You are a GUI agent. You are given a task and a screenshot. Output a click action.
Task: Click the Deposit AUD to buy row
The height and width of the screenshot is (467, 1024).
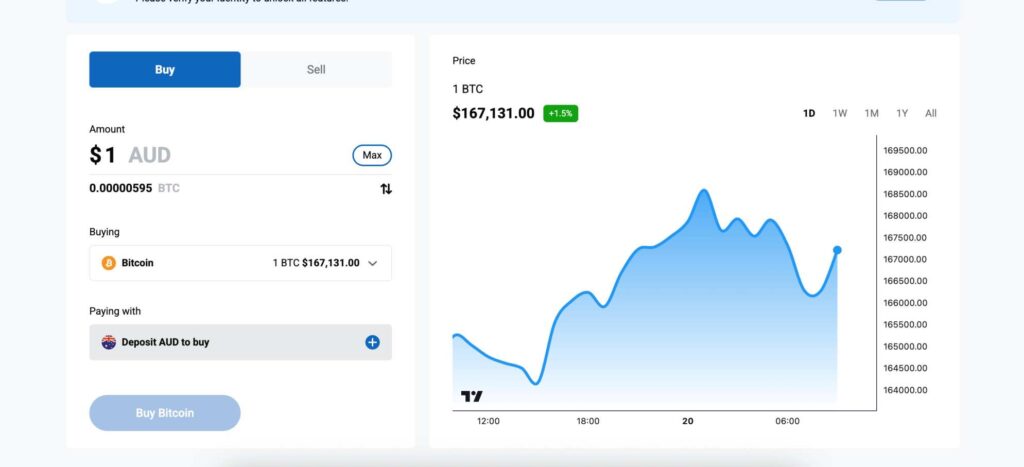click(240, 342)
